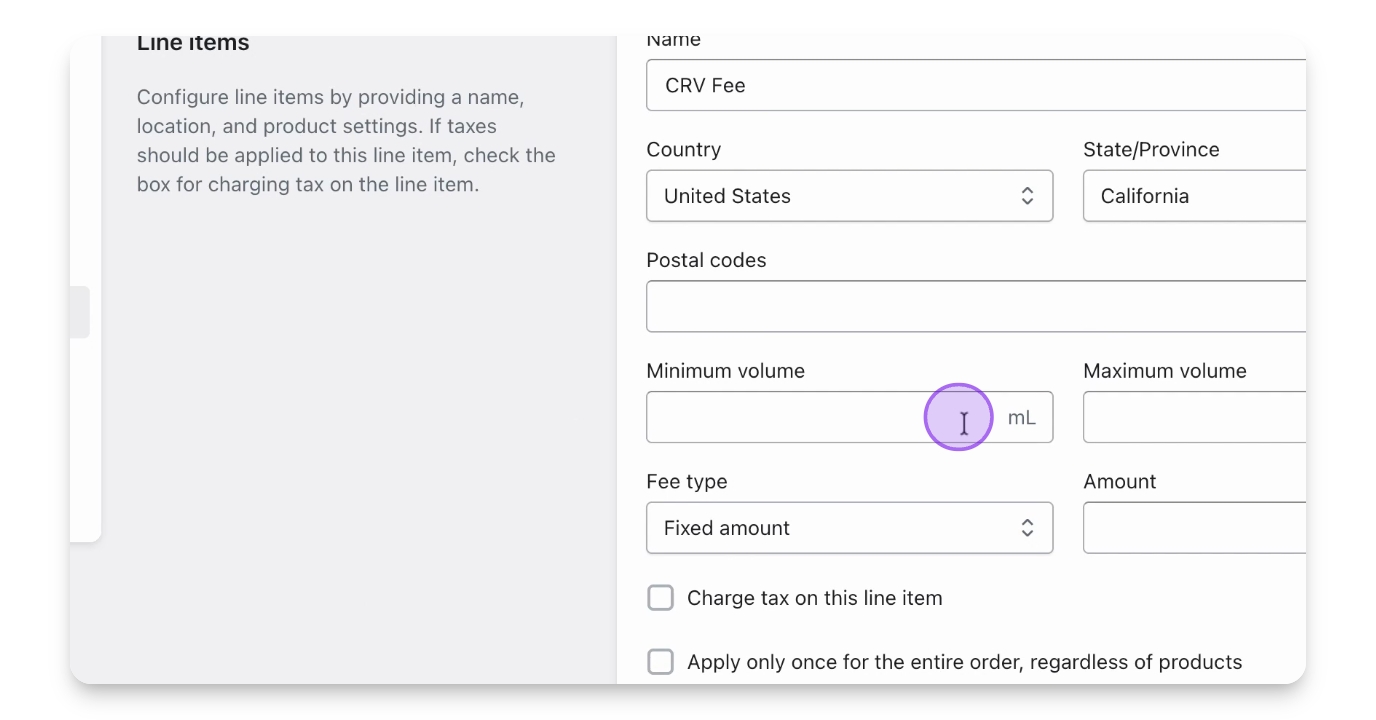Screen dimensions: 1376x720
Task: Click the 'Apply only once for the entire order' label
Action: click(x=964, y=662)
